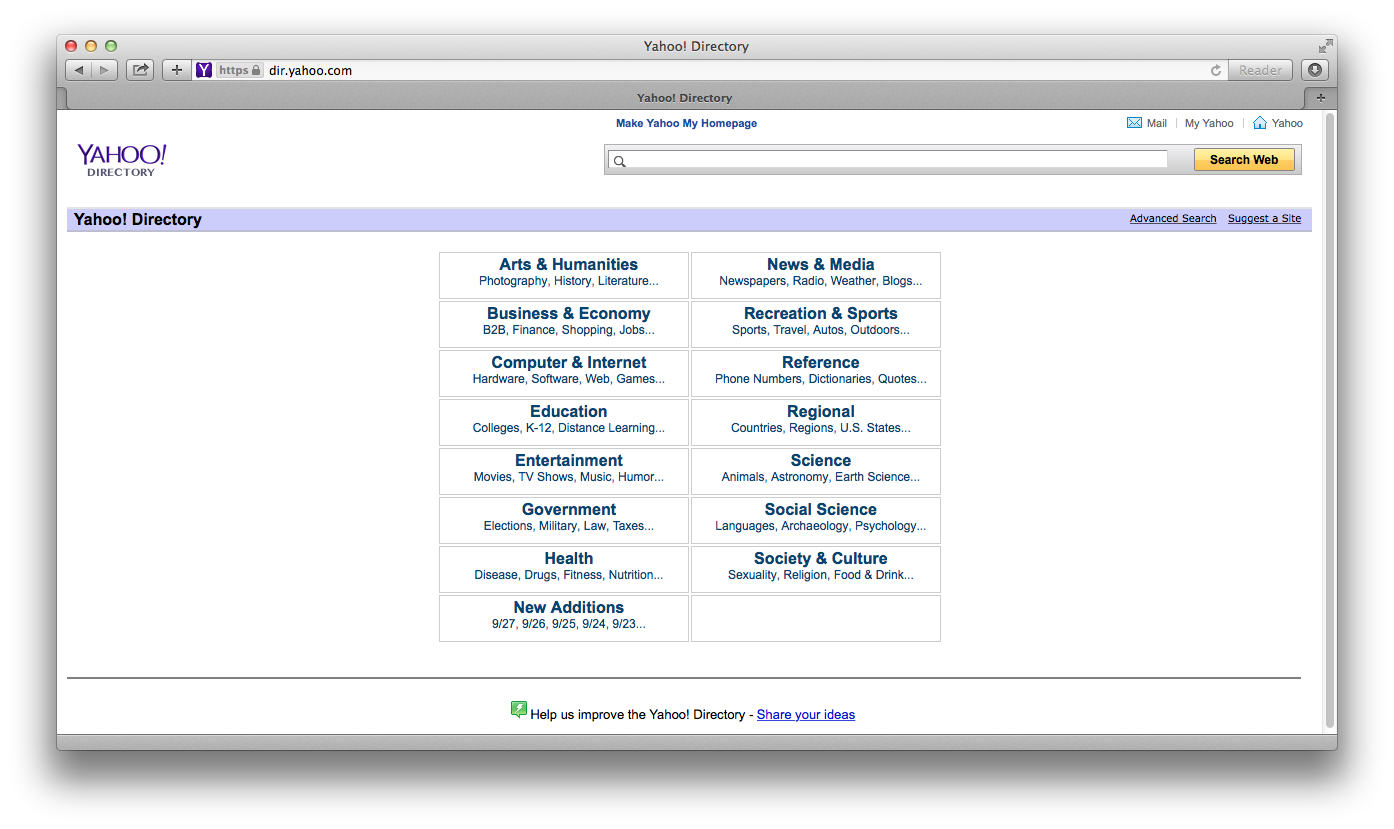This screenshot has width=1394, height=829.
Task: Open the News & Media category
Action: 820,264
